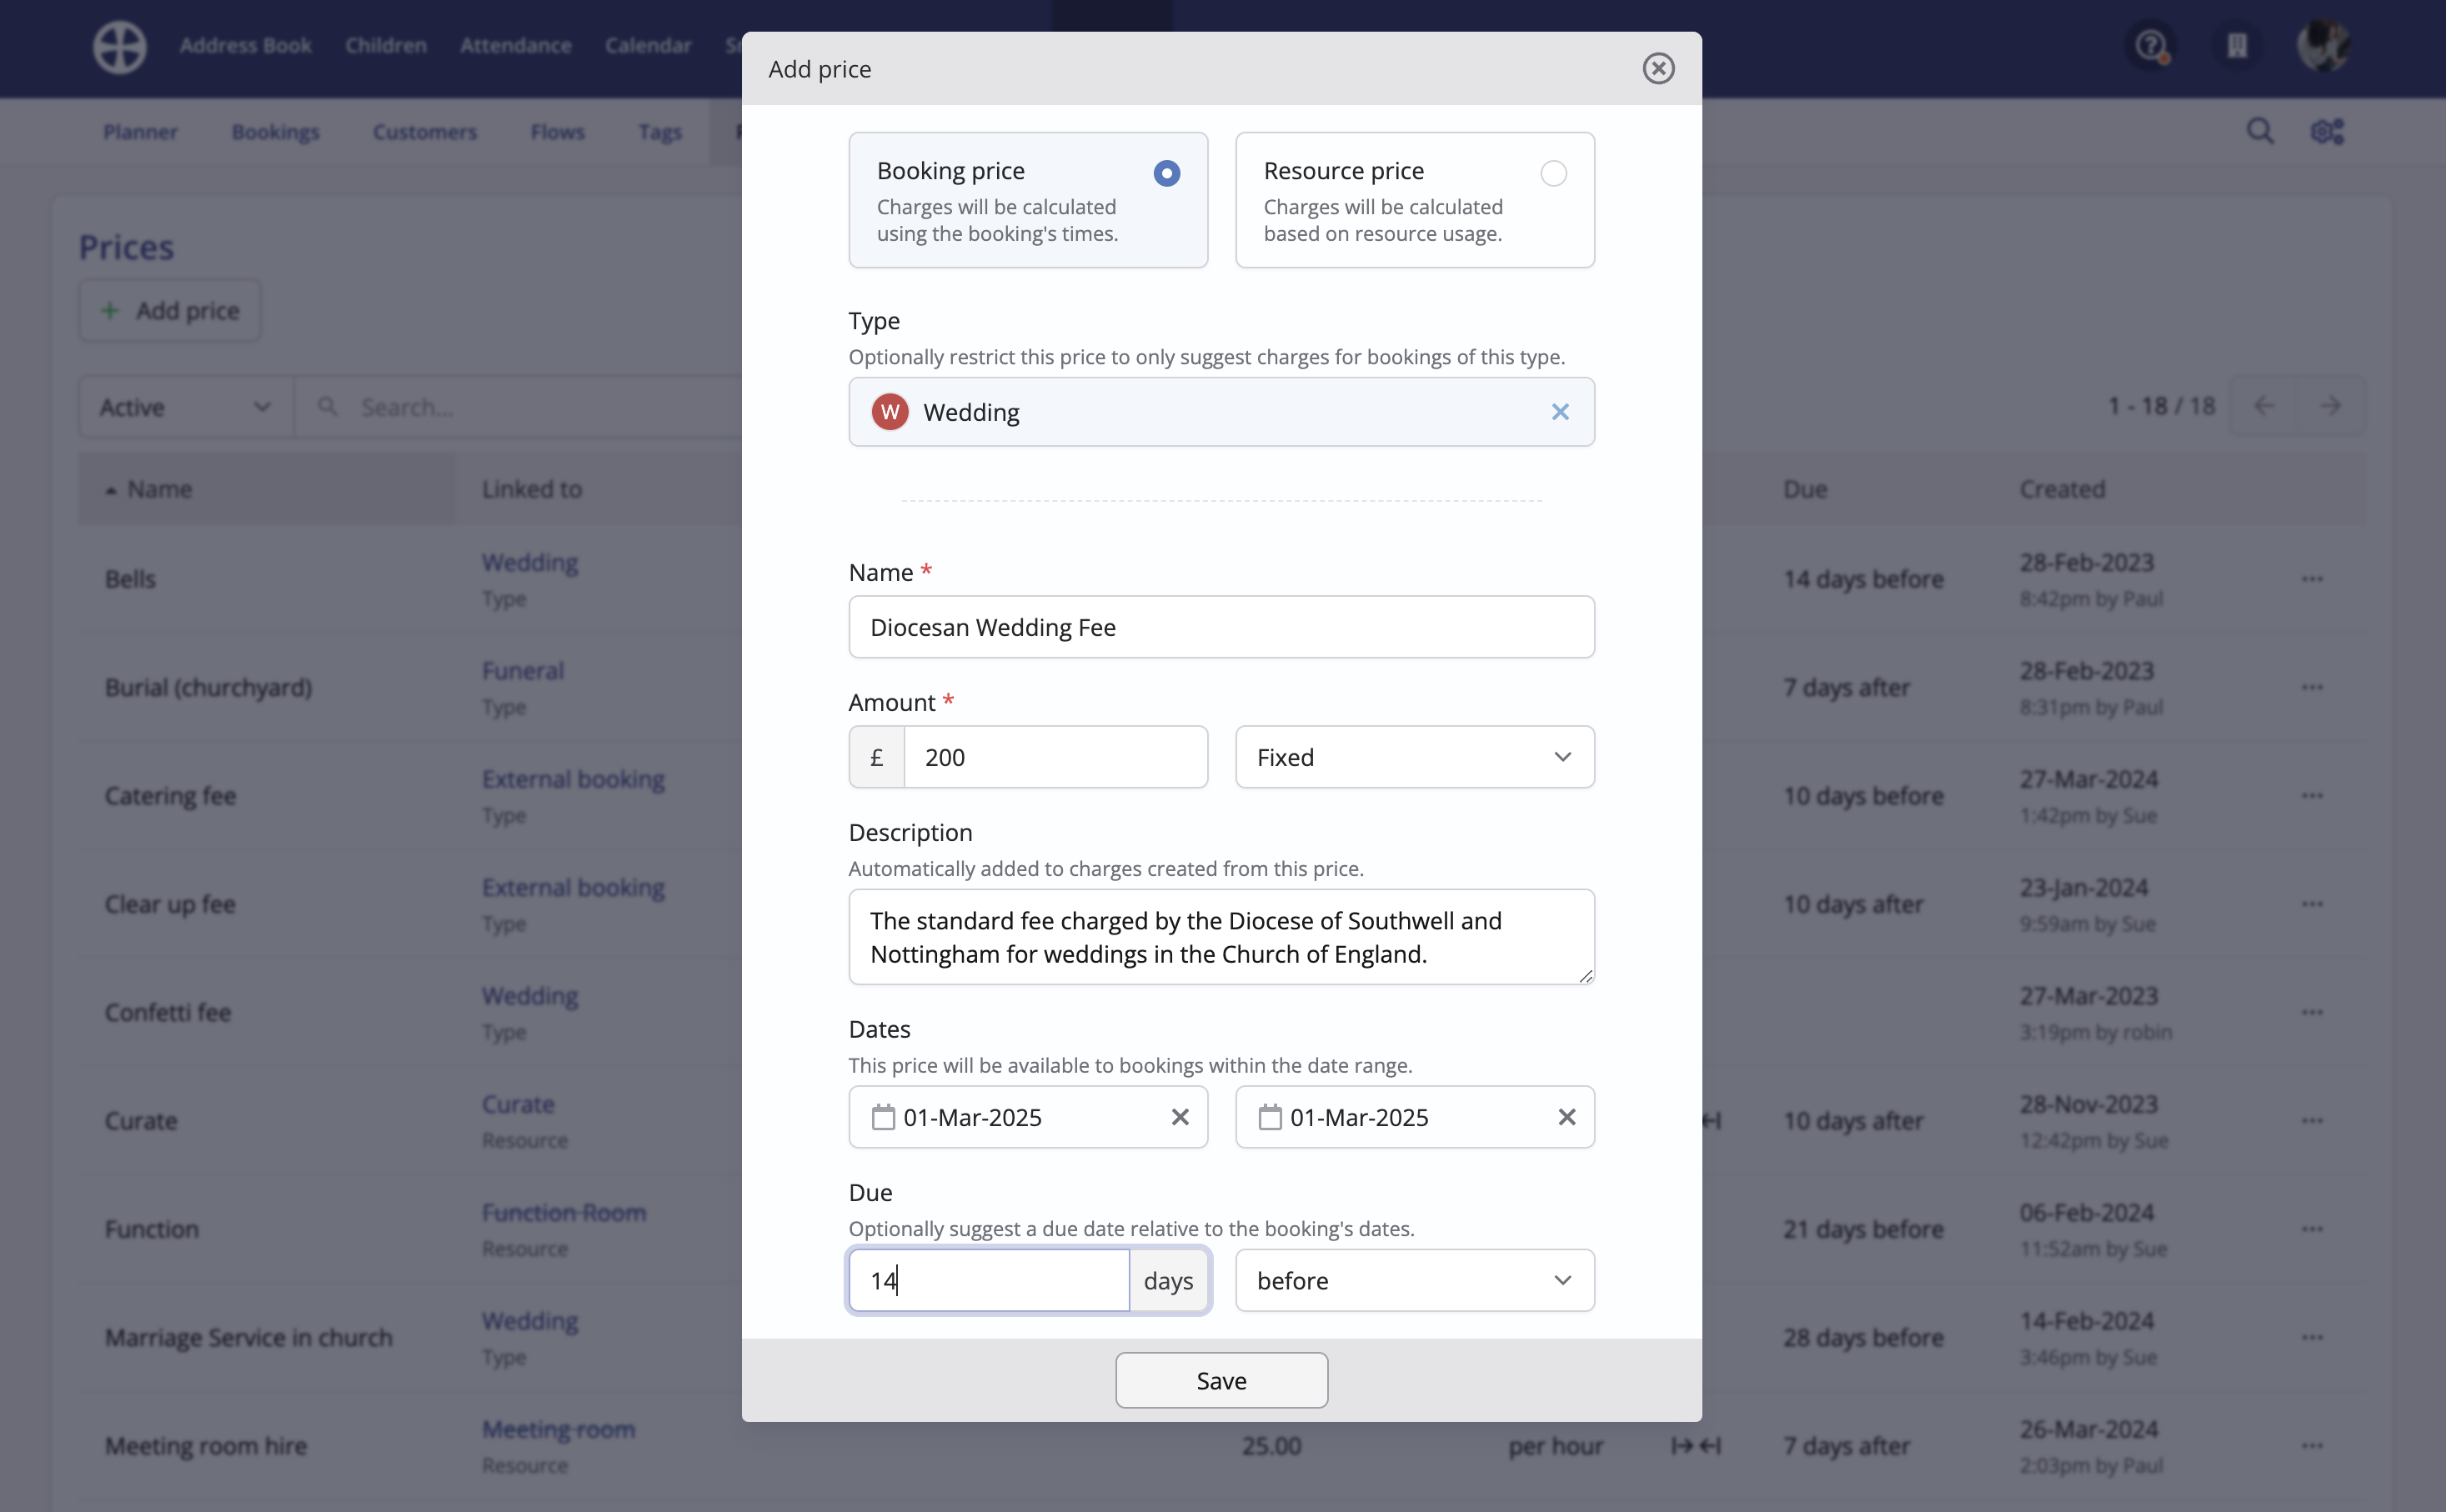This screenshot has width=2446, height=1512.
Task: Open actions menu for Bells row
Action: click(2312, 579)
